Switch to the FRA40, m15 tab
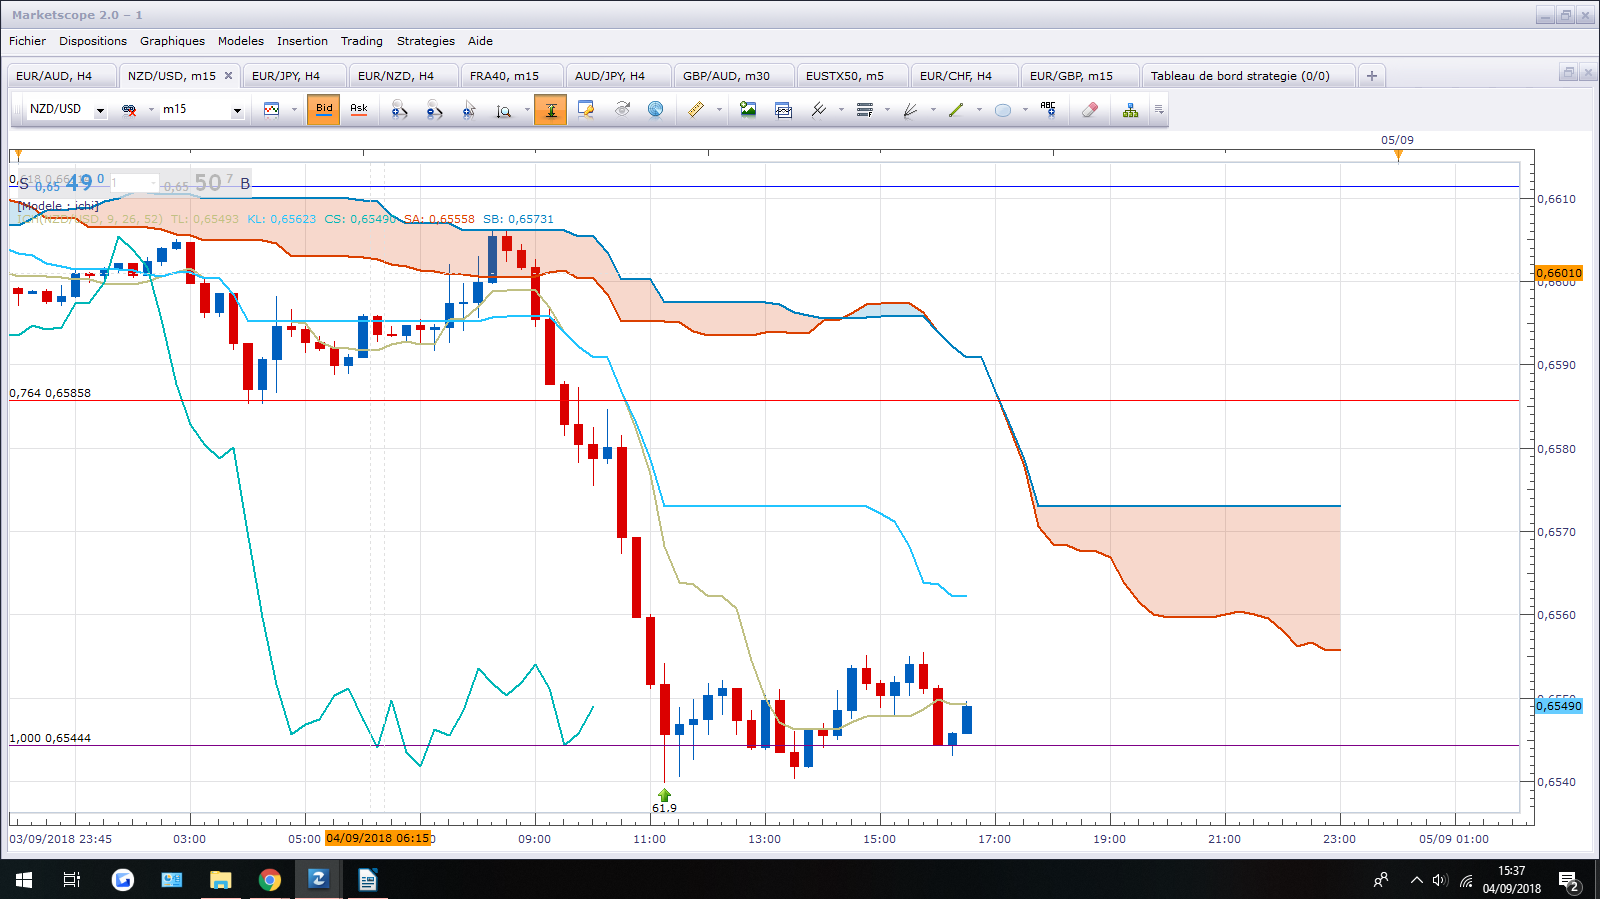 (x=511, y=76)
